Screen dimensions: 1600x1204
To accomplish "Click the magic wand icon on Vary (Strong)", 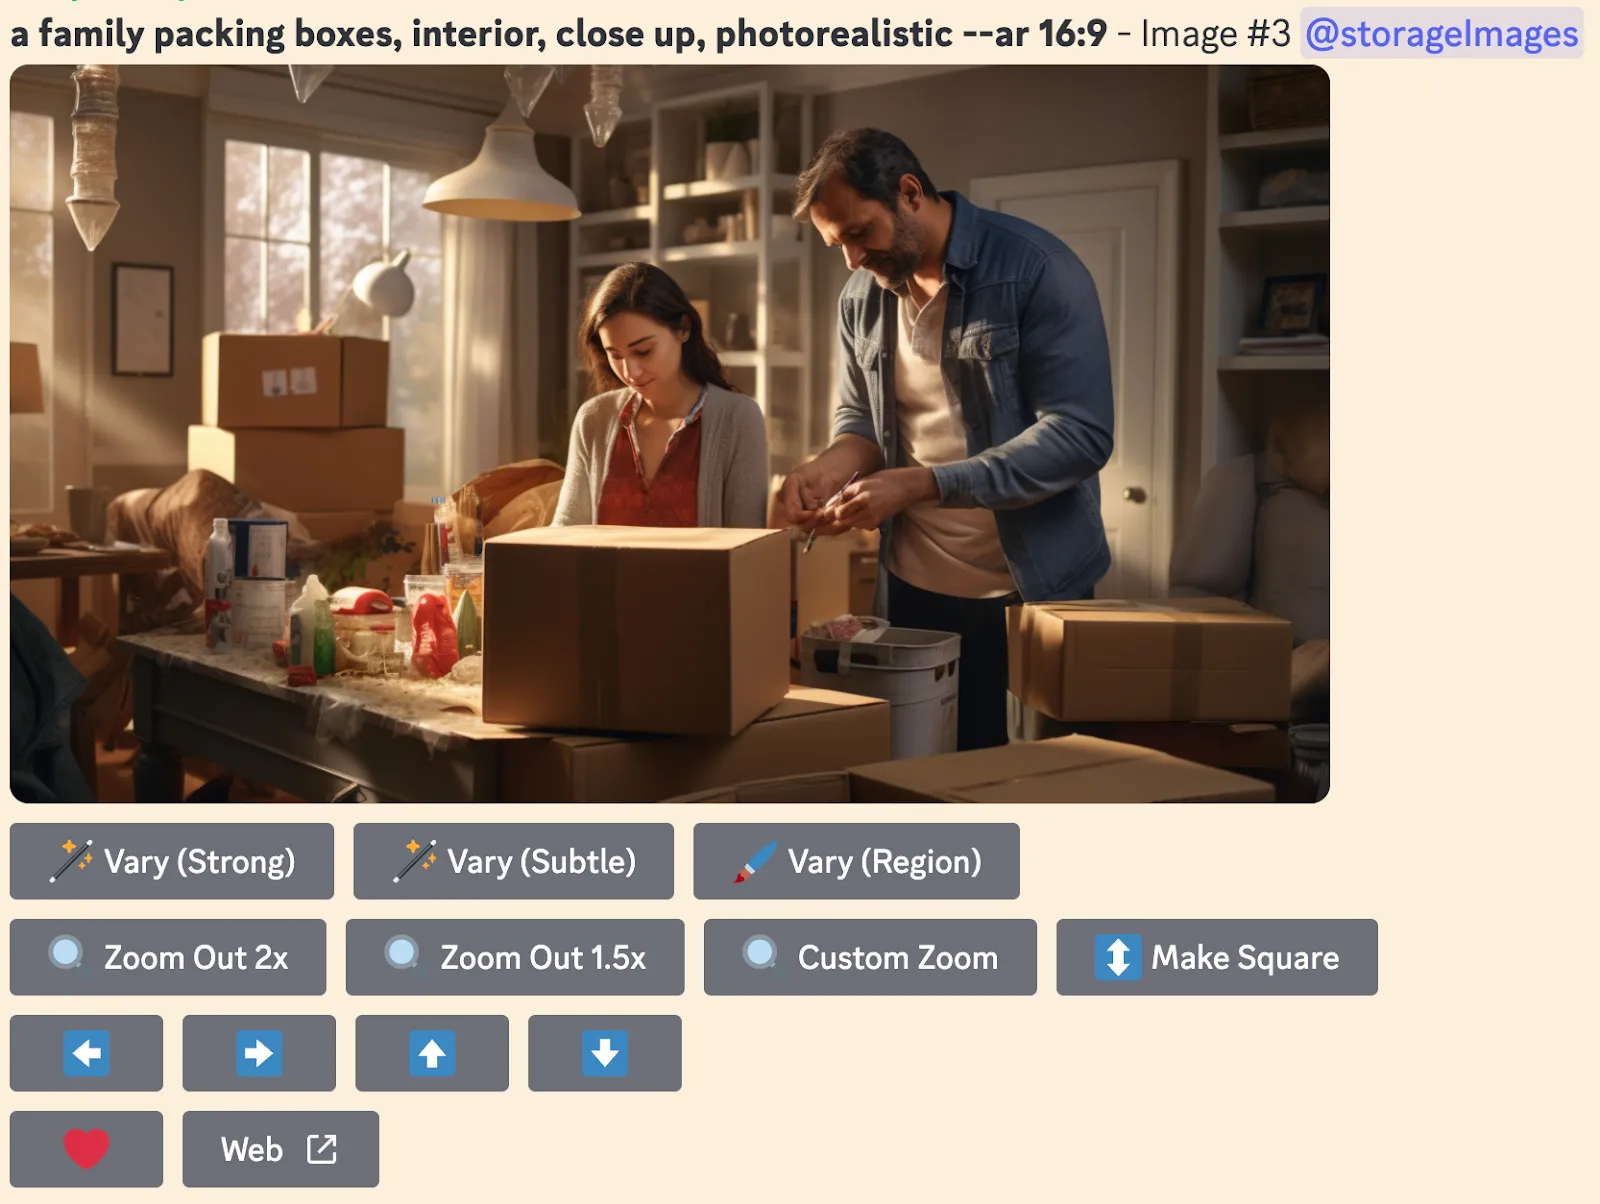I will pos(72,861).
